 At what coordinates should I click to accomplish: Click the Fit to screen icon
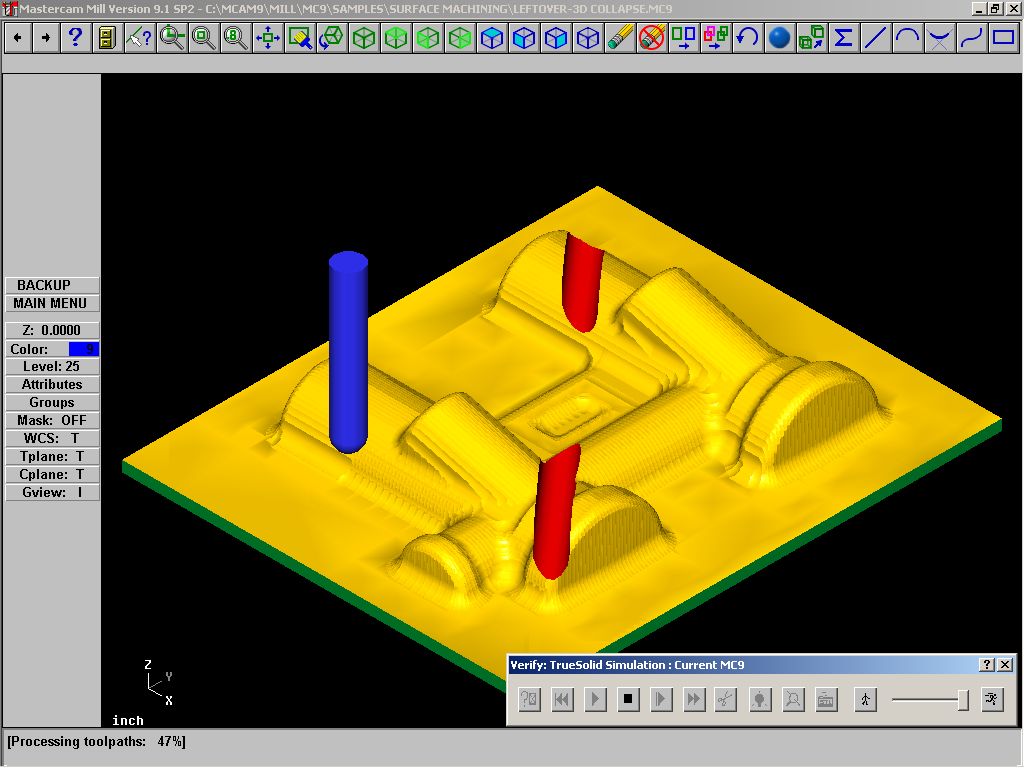(267, 38)
